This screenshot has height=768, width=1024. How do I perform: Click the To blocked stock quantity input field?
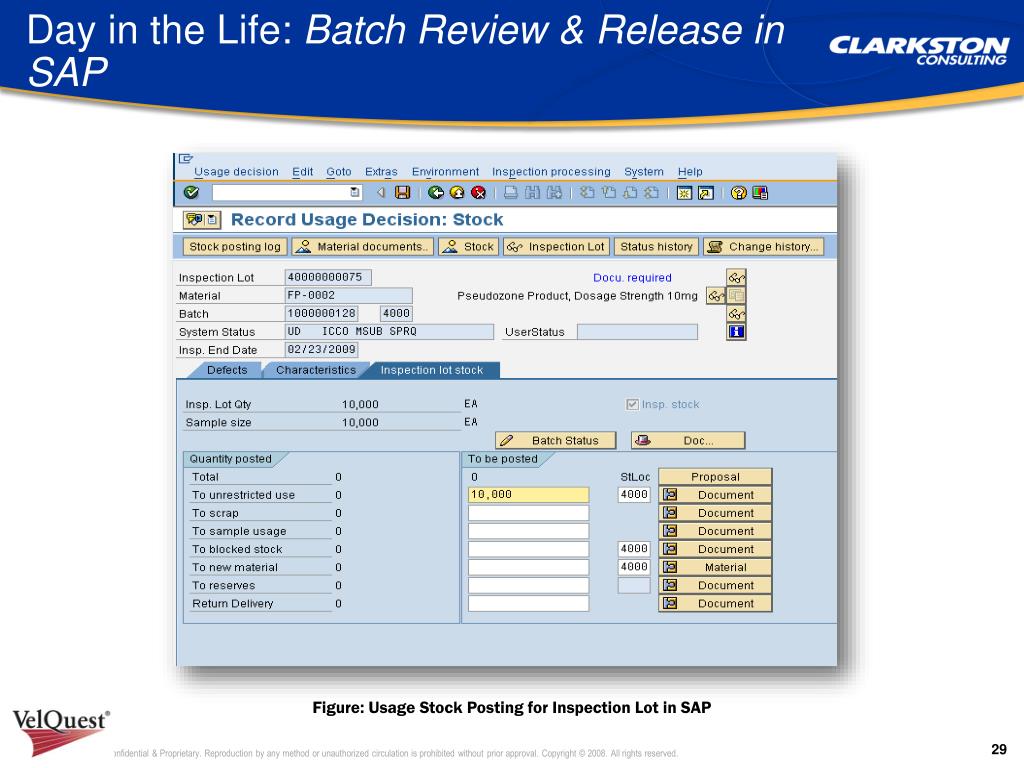pos(528,549)
